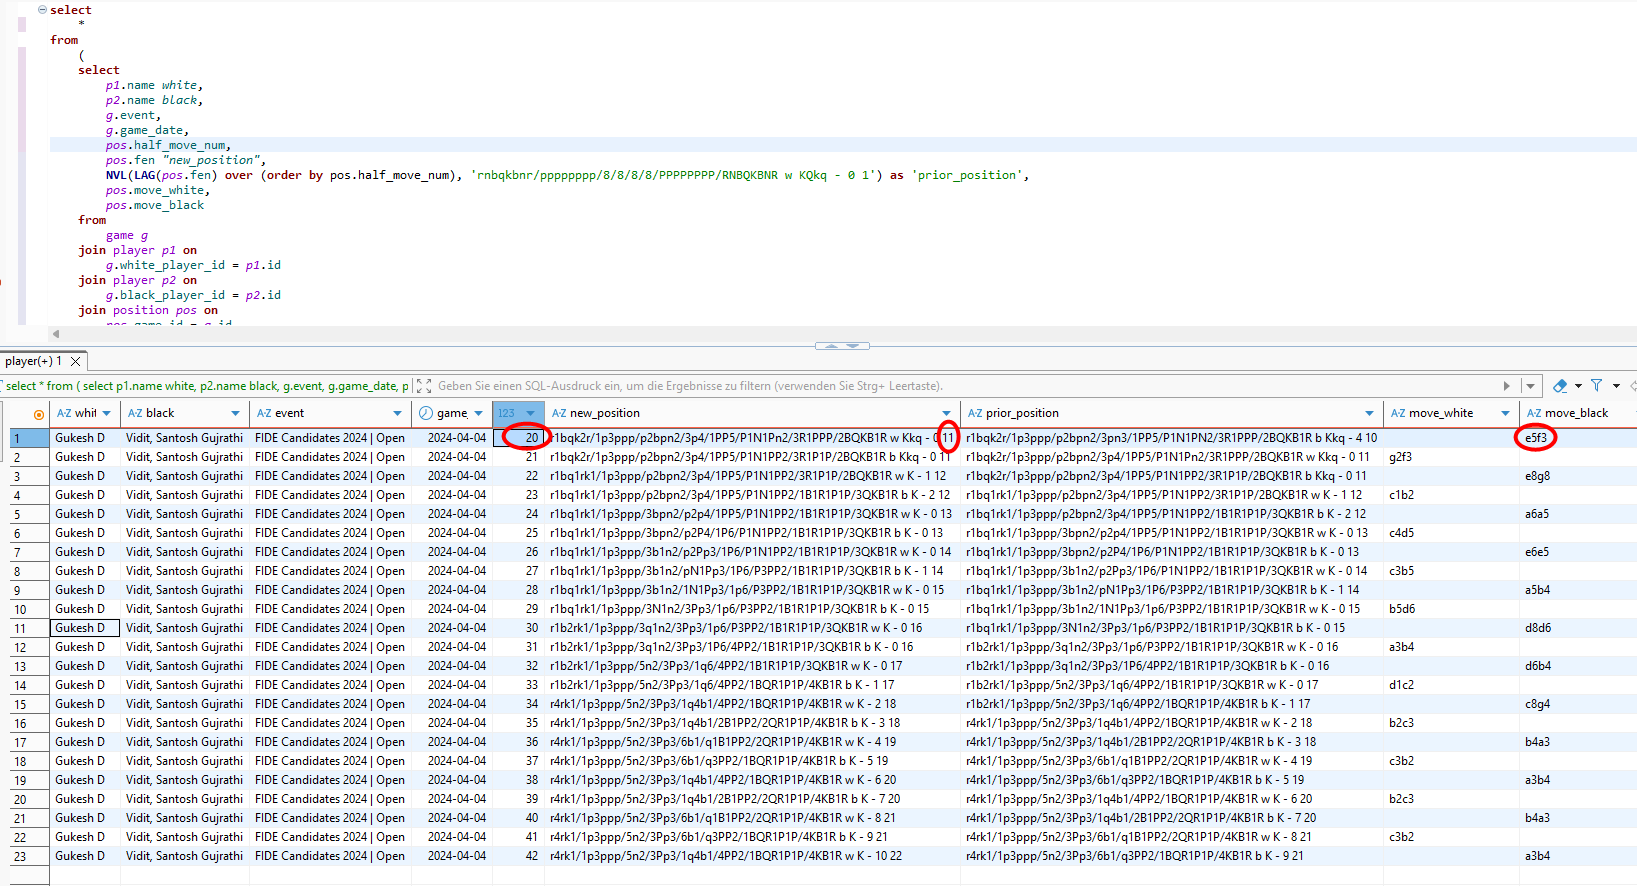Click filter arrow on event column header
The width and height of the screenshot is (1637, 886).
[397, 413]
